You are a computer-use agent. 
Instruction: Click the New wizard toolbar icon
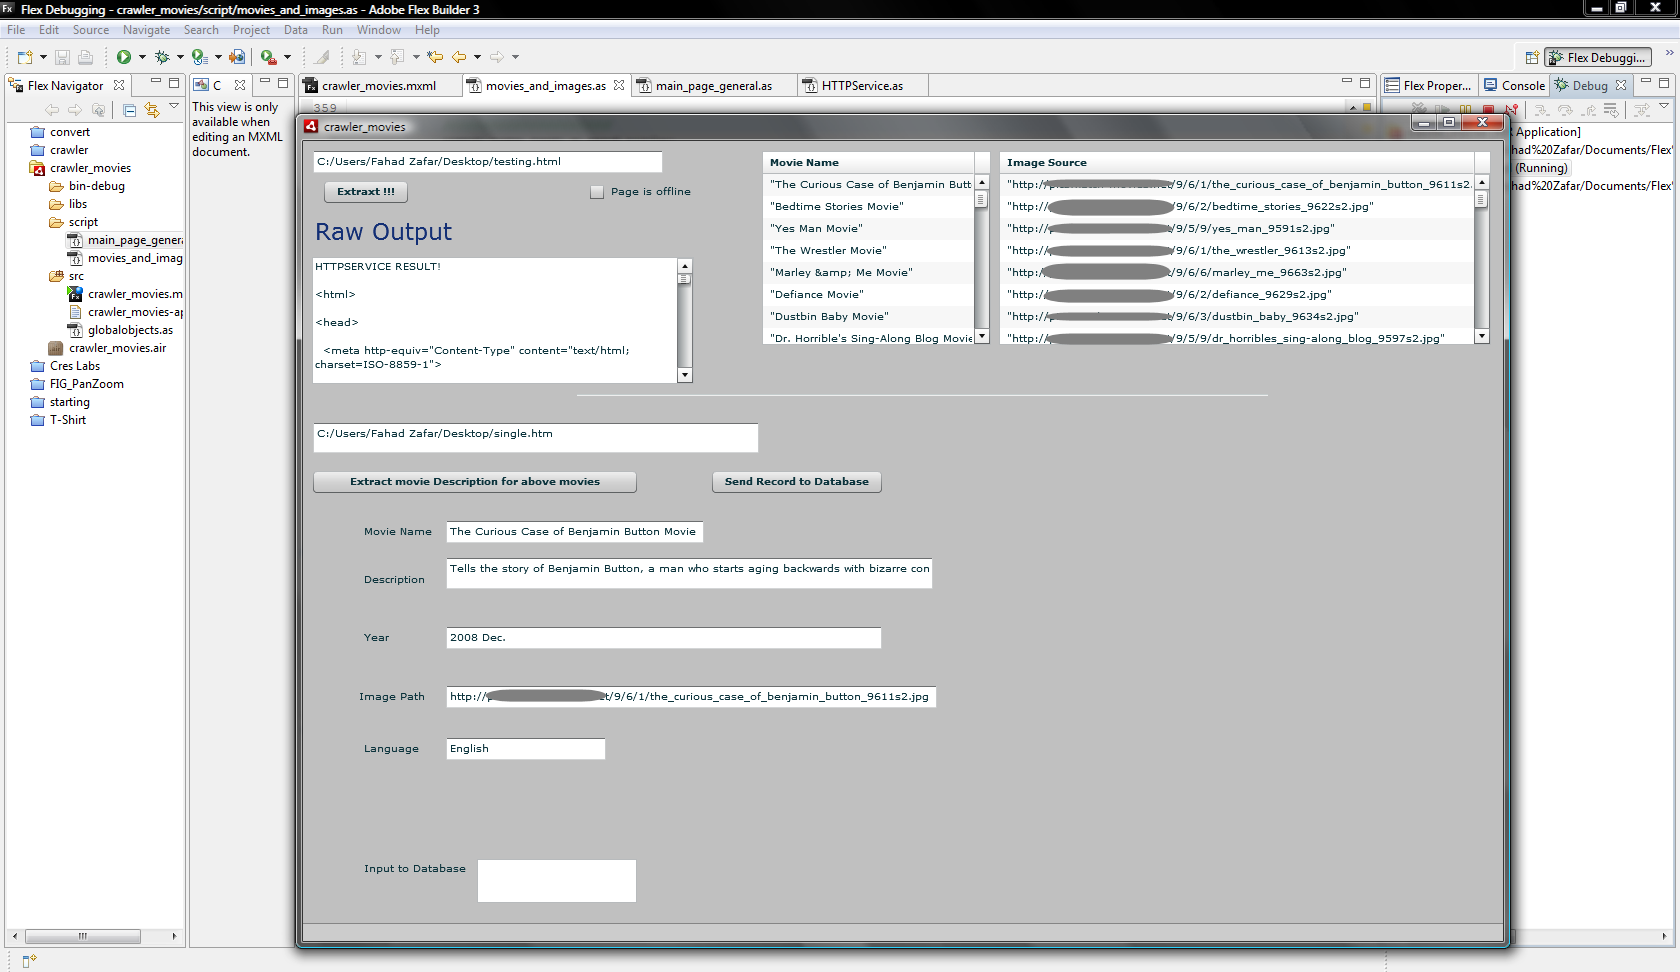(x=25, y=57)
